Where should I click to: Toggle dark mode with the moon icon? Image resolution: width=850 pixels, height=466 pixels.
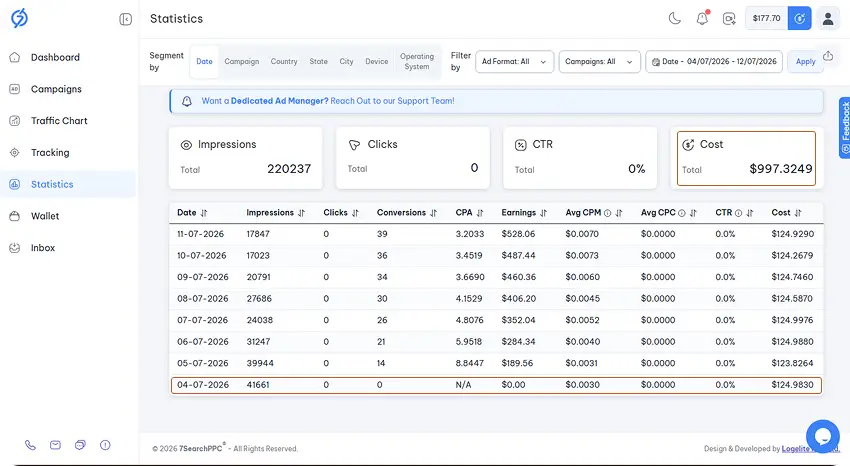coord(674,18)
